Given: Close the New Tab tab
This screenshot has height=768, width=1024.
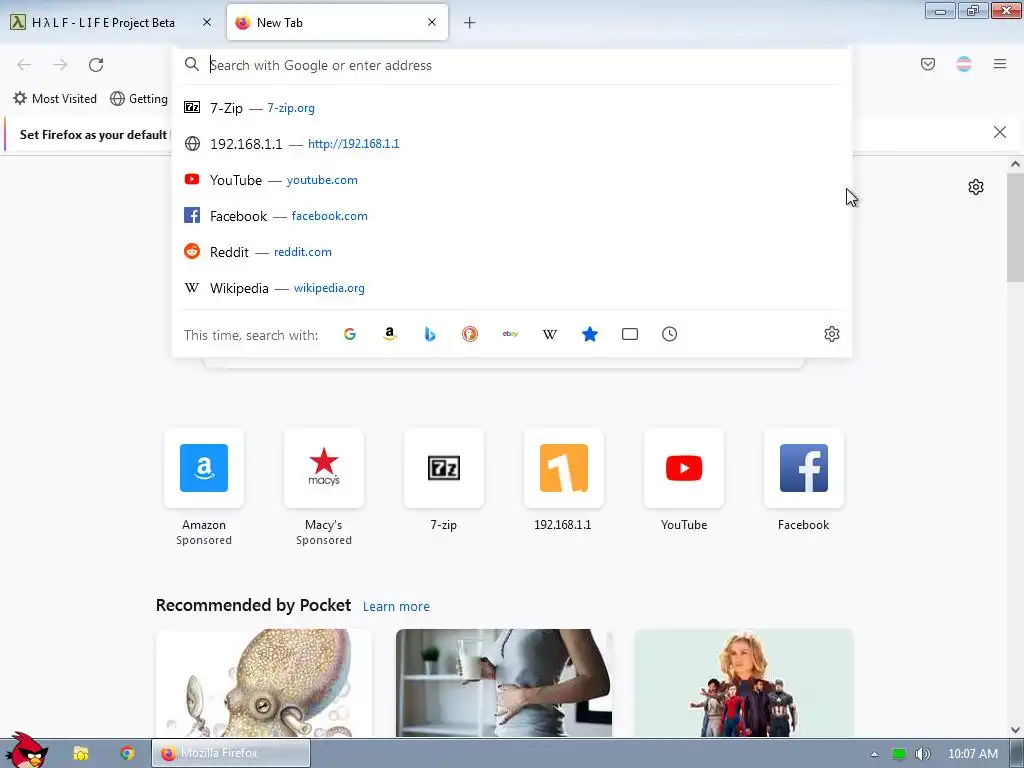Looking at the screenshot, I should point(432,22).
